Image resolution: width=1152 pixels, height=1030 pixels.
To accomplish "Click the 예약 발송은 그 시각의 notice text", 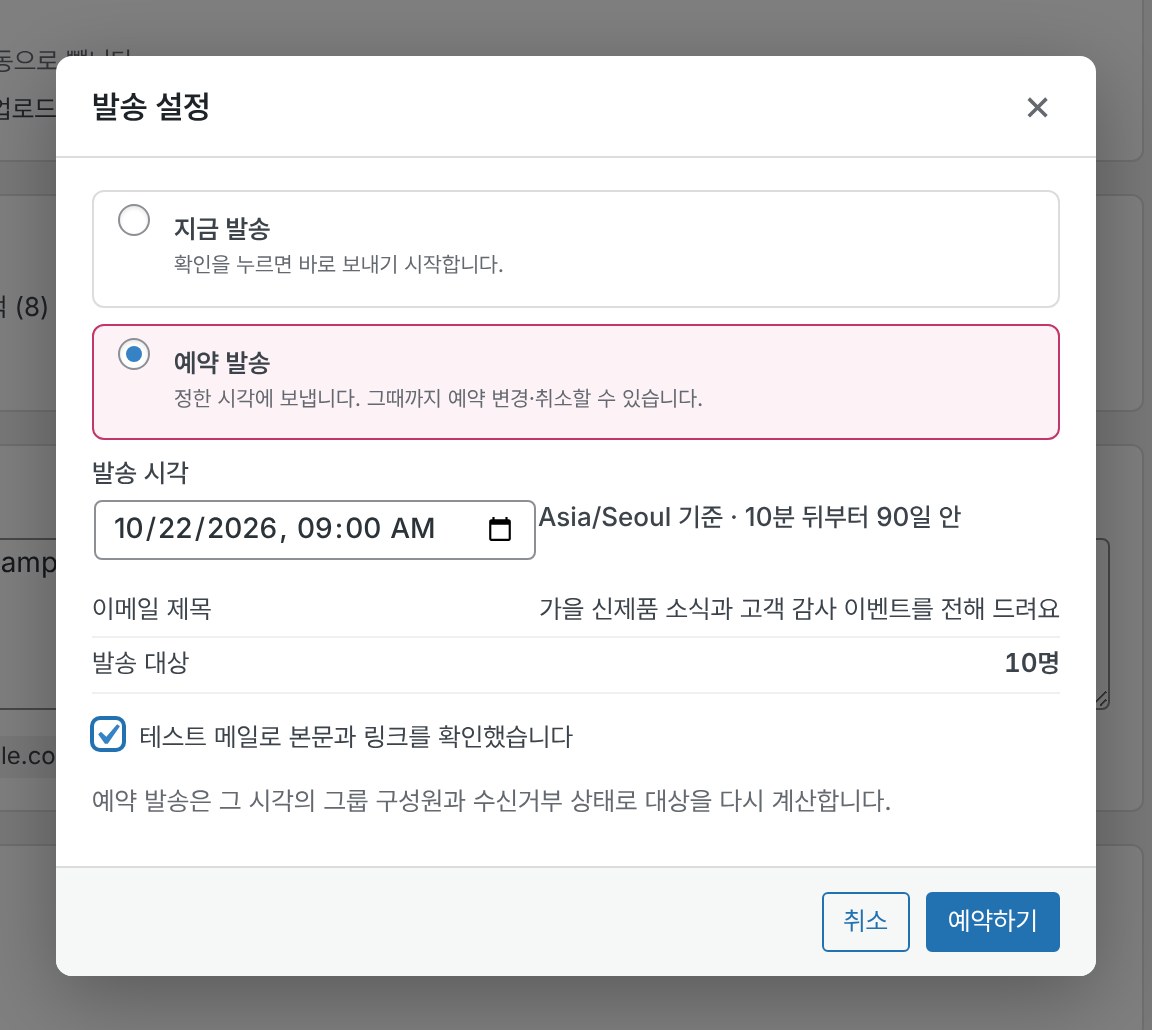I will (492, 800).
